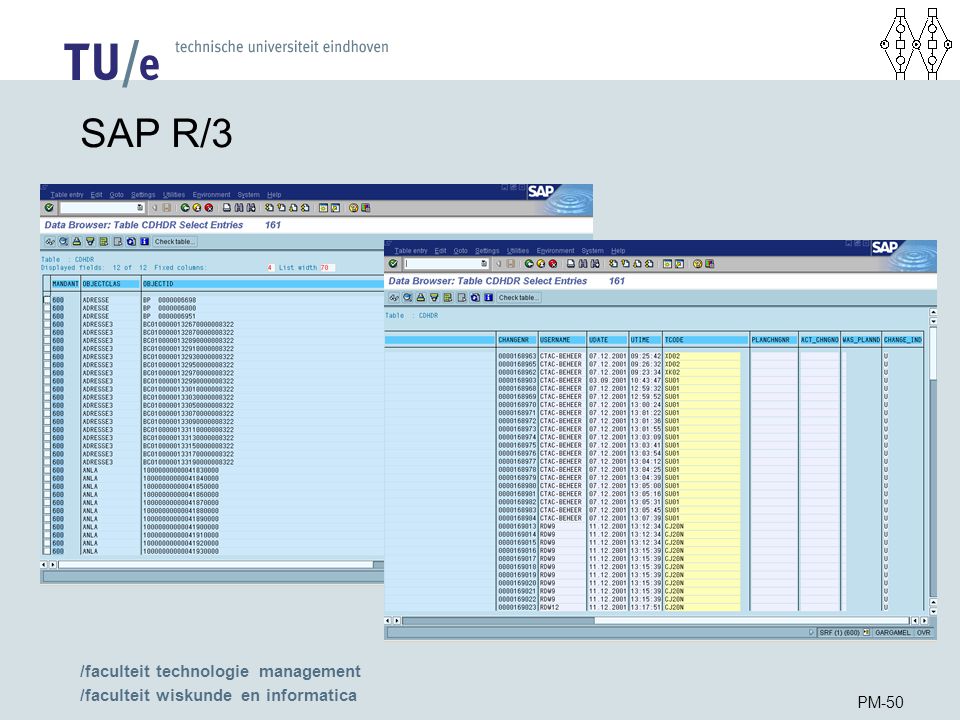Click Print icon in back window toolbar
960x720 pixels.
pos(227,208)
